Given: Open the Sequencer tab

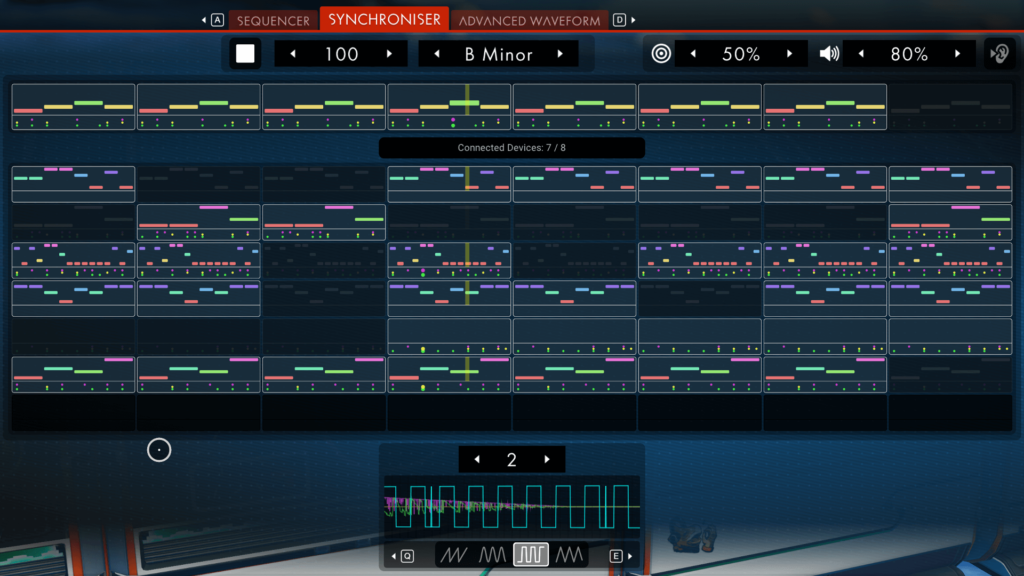Looking at the screenshot, I should coord(273,20).
